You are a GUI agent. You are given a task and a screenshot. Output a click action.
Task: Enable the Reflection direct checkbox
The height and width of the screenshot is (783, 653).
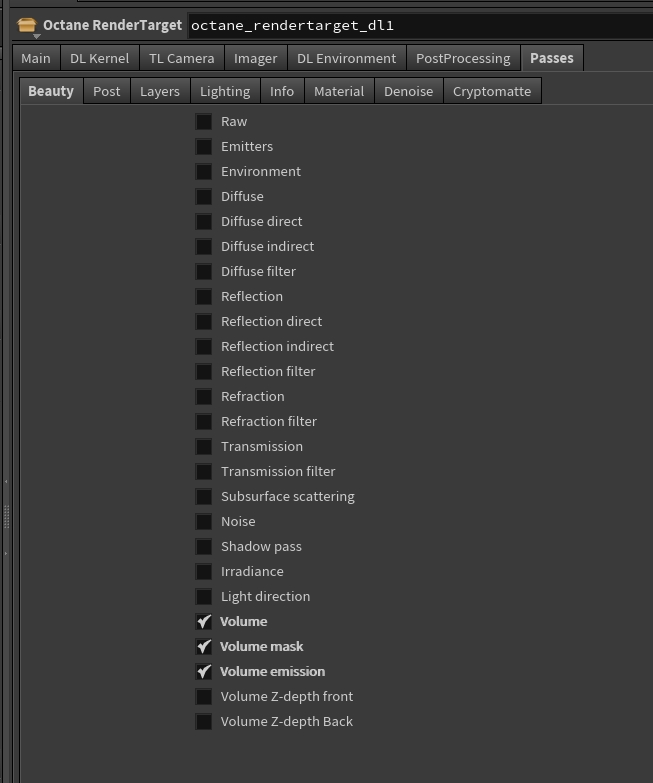(204, 322)
